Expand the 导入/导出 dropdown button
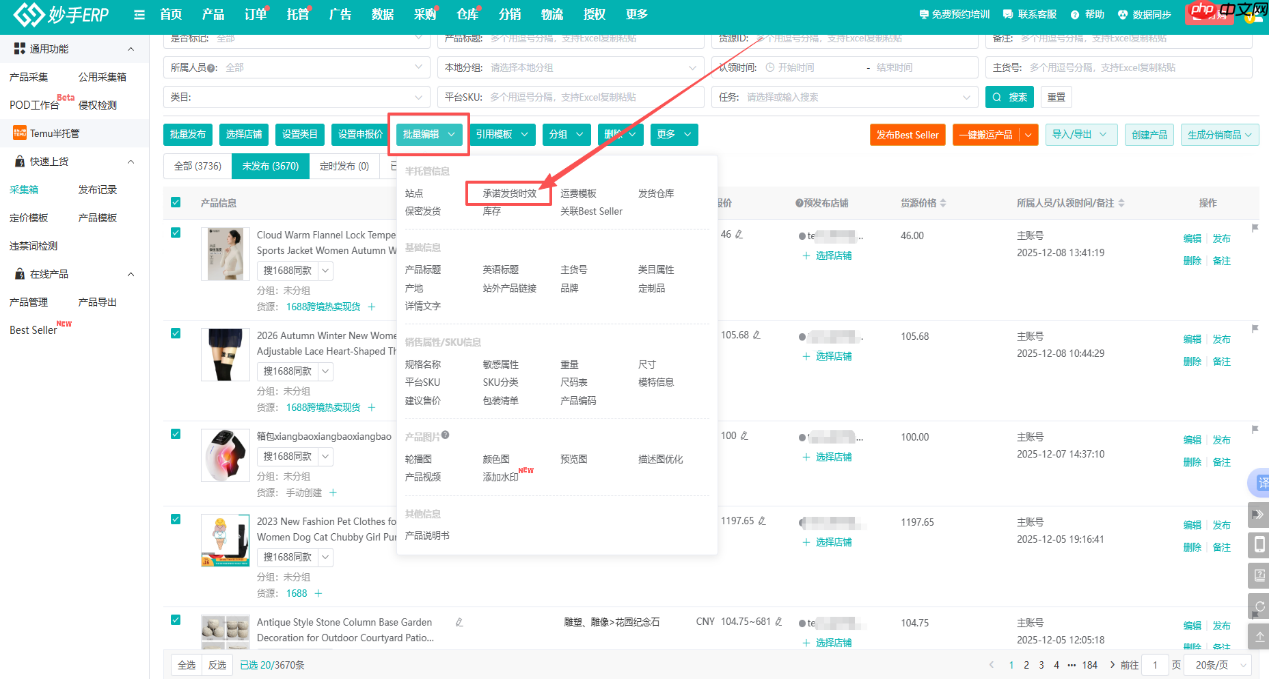 pos(1081,135)
